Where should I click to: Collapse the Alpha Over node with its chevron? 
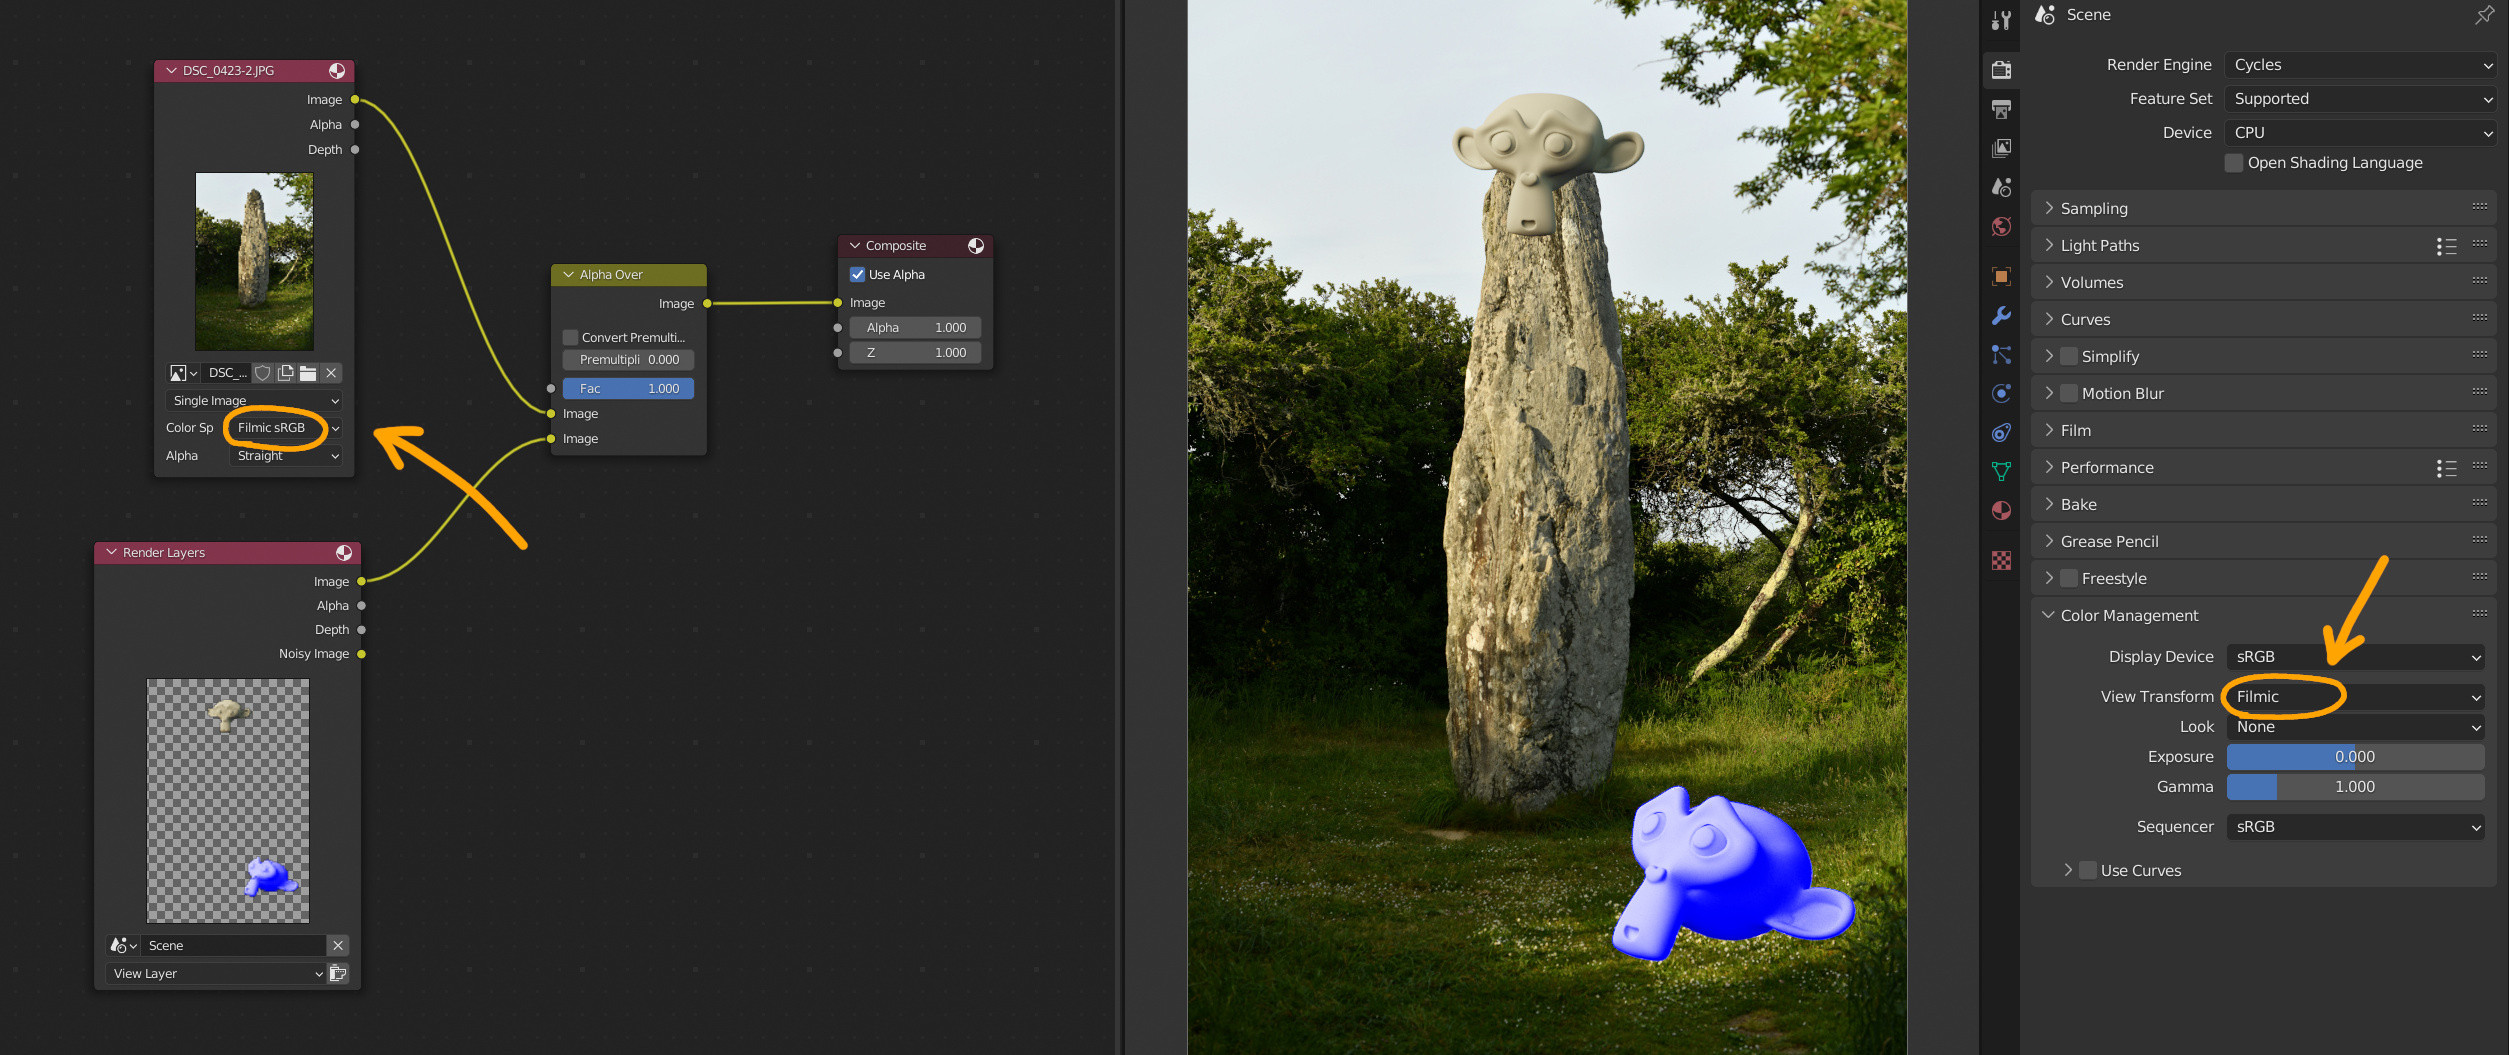(568, 275)
